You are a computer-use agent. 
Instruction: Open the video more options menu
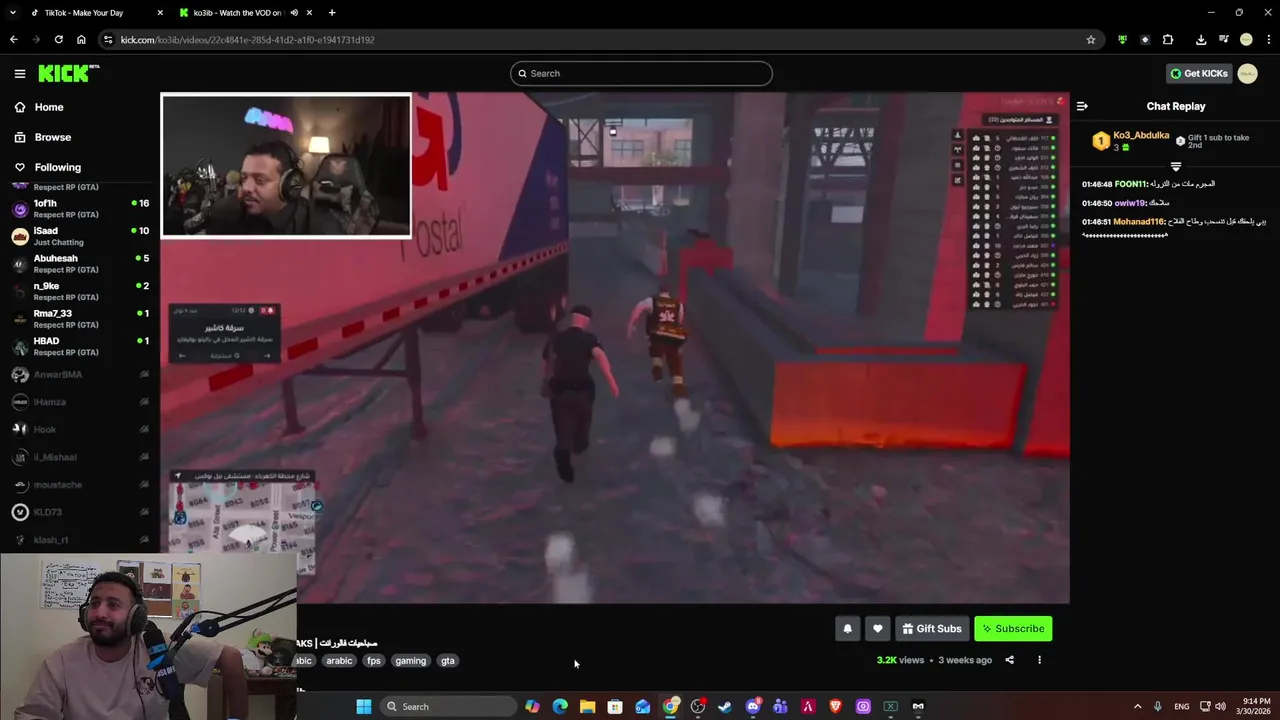[x=1039, y=660]
